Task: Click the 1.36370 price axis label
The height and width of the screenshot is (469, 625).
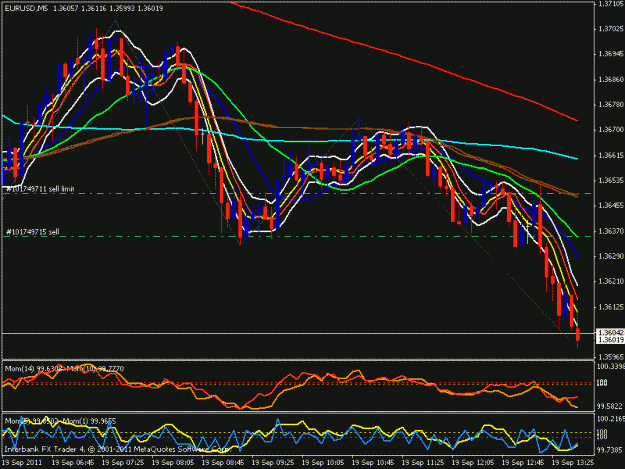Action: [x=611, y=231]
